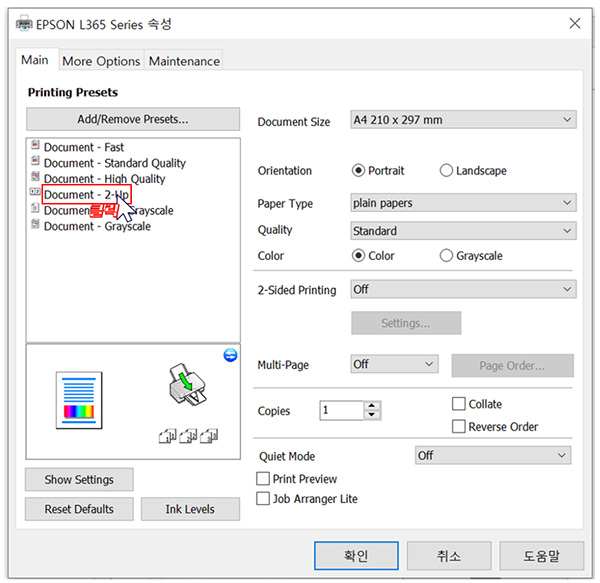The width and height of the screenshot is (600, 583).
Task: Switch to the Main tab
Action: tap(35, 60)
